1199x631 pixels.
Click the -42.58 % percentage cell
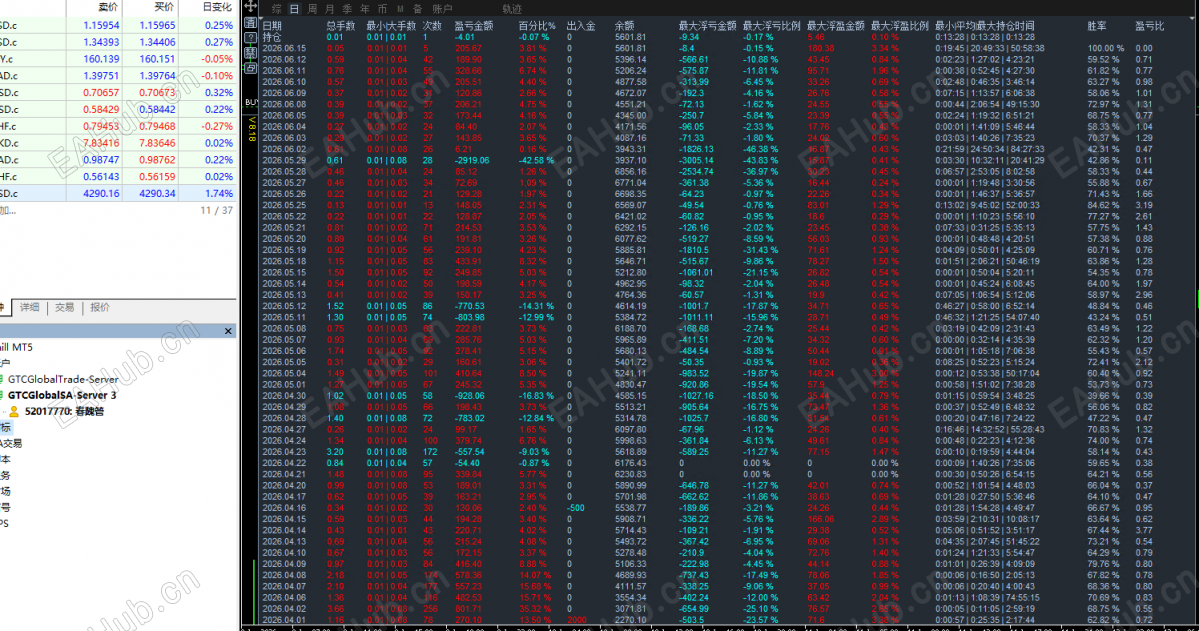pyautogui.click(x=536, y=161)
